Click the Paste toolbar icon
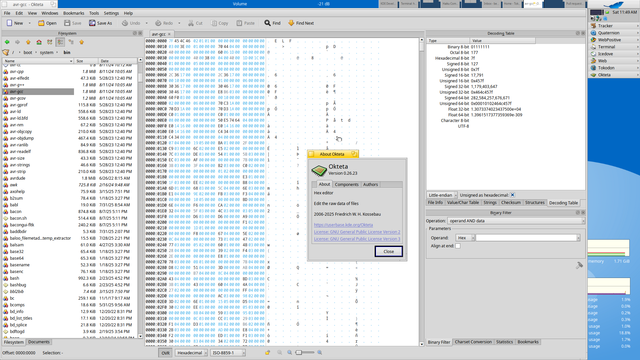The height and width of the screenshot is (360, 640). 239,23
